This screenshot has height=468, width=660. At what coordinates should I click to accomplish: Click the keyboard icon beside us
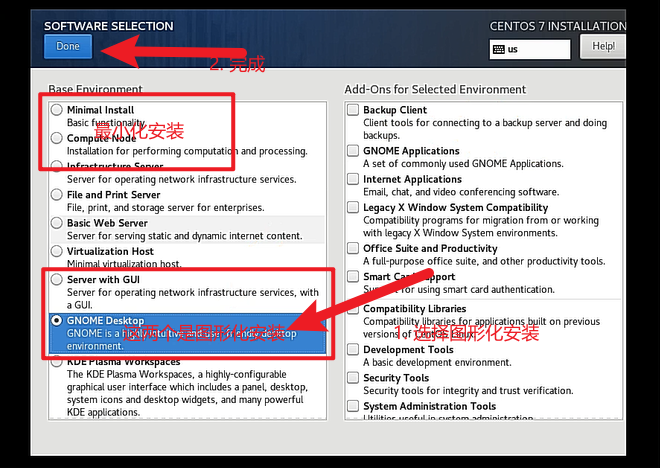tap(499, 49)
